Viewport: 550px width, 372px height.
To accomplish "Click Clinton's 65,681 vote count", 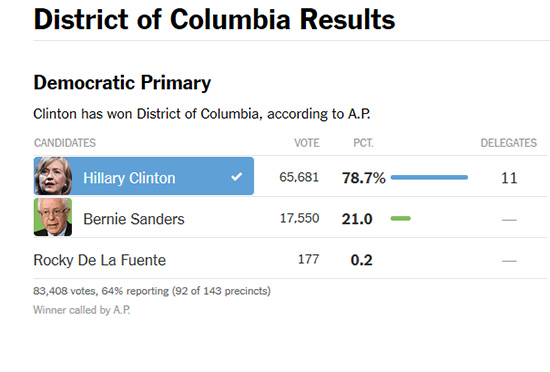I will coord(299,177).
